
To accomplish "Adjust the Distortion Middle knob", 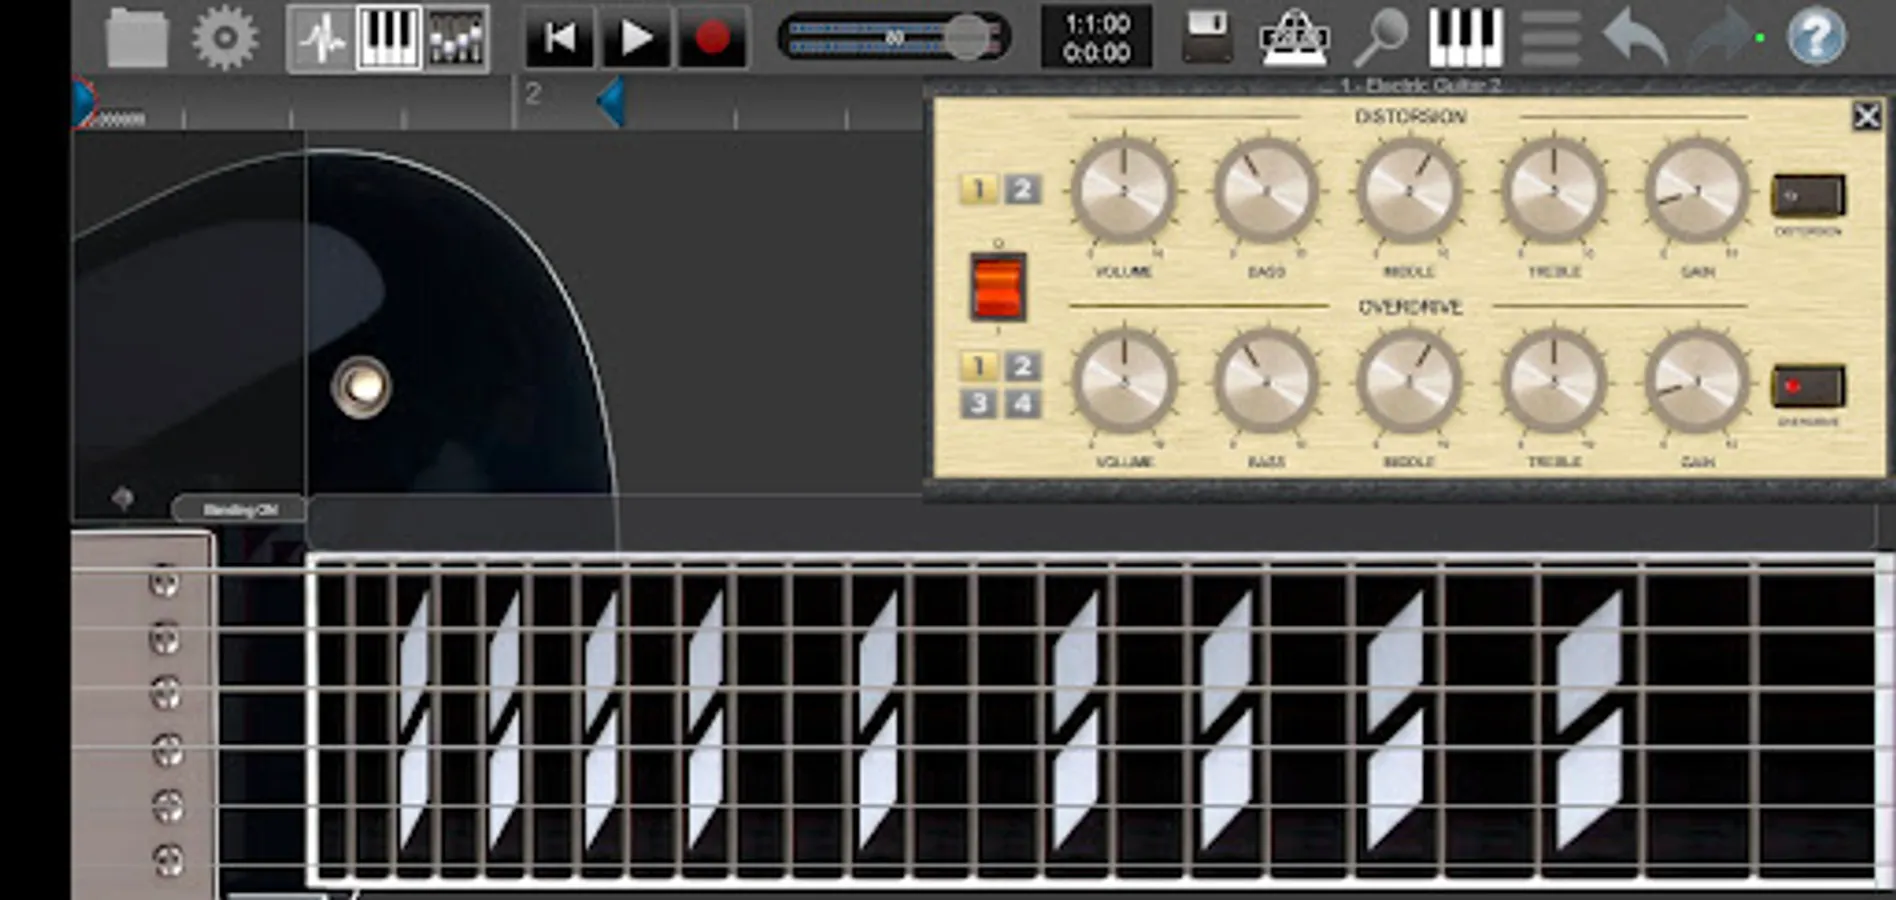I will (1409, 190).
